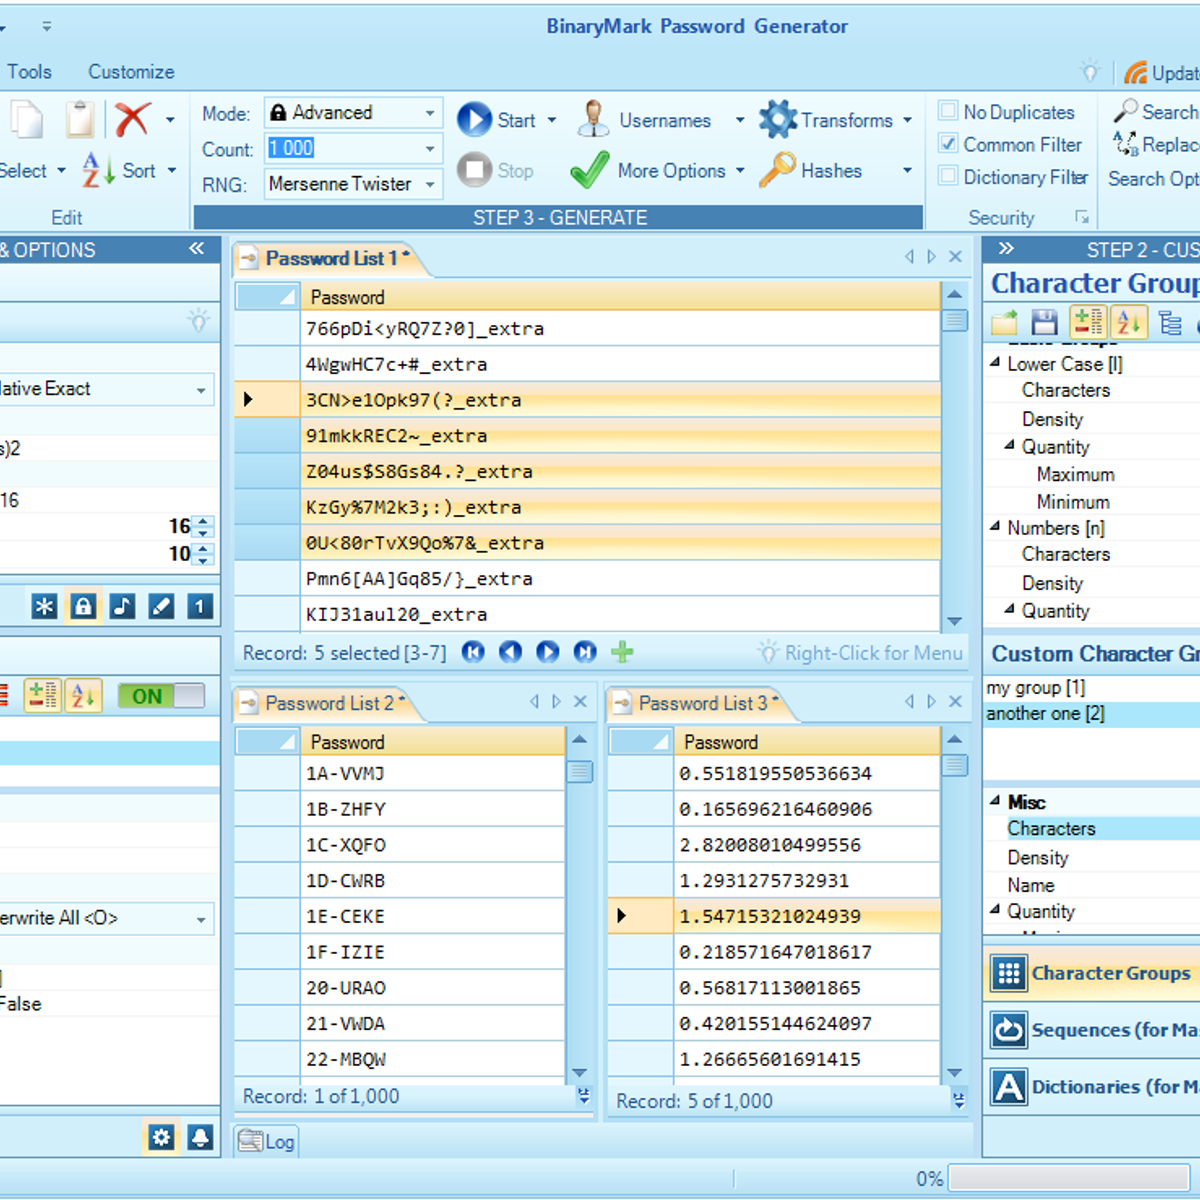
Task: Click the greyed Stop generation icon
Action: pos(474,170)
